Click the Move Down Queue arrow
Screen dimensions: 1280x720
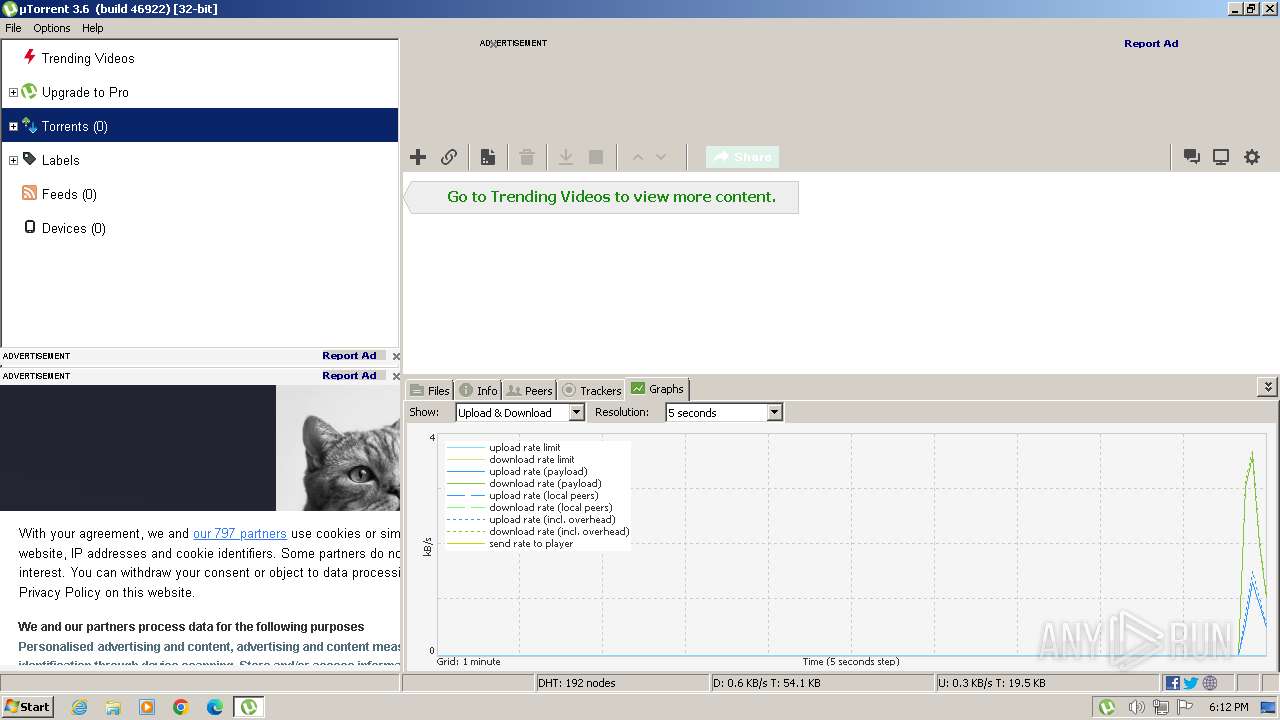tap(661, 157)
